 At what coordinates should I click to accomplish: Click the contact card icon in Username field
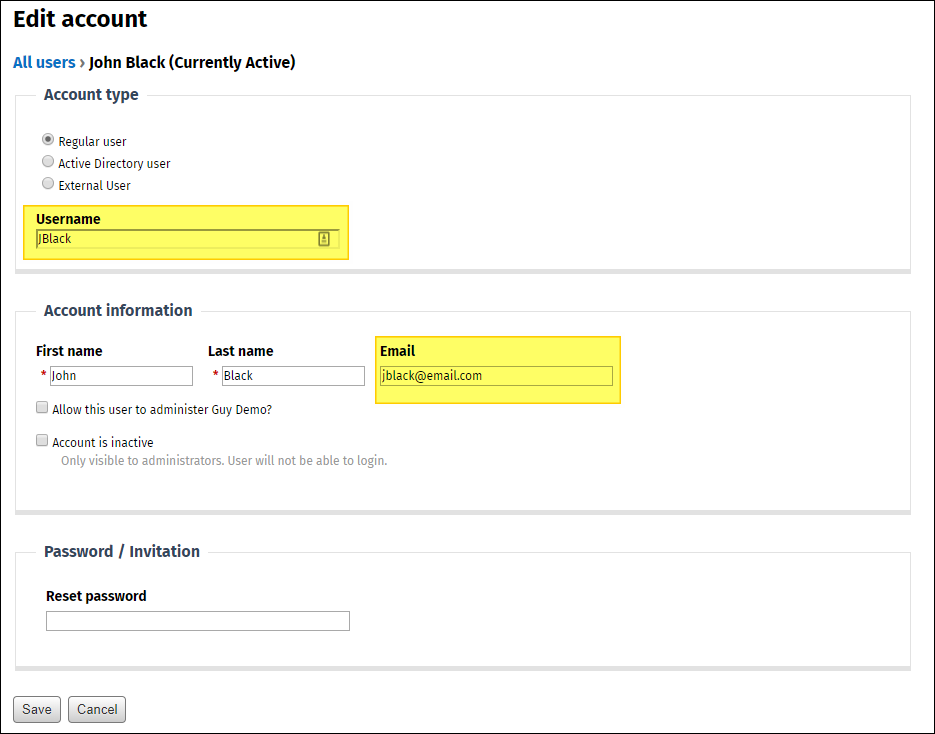[324, 239]
